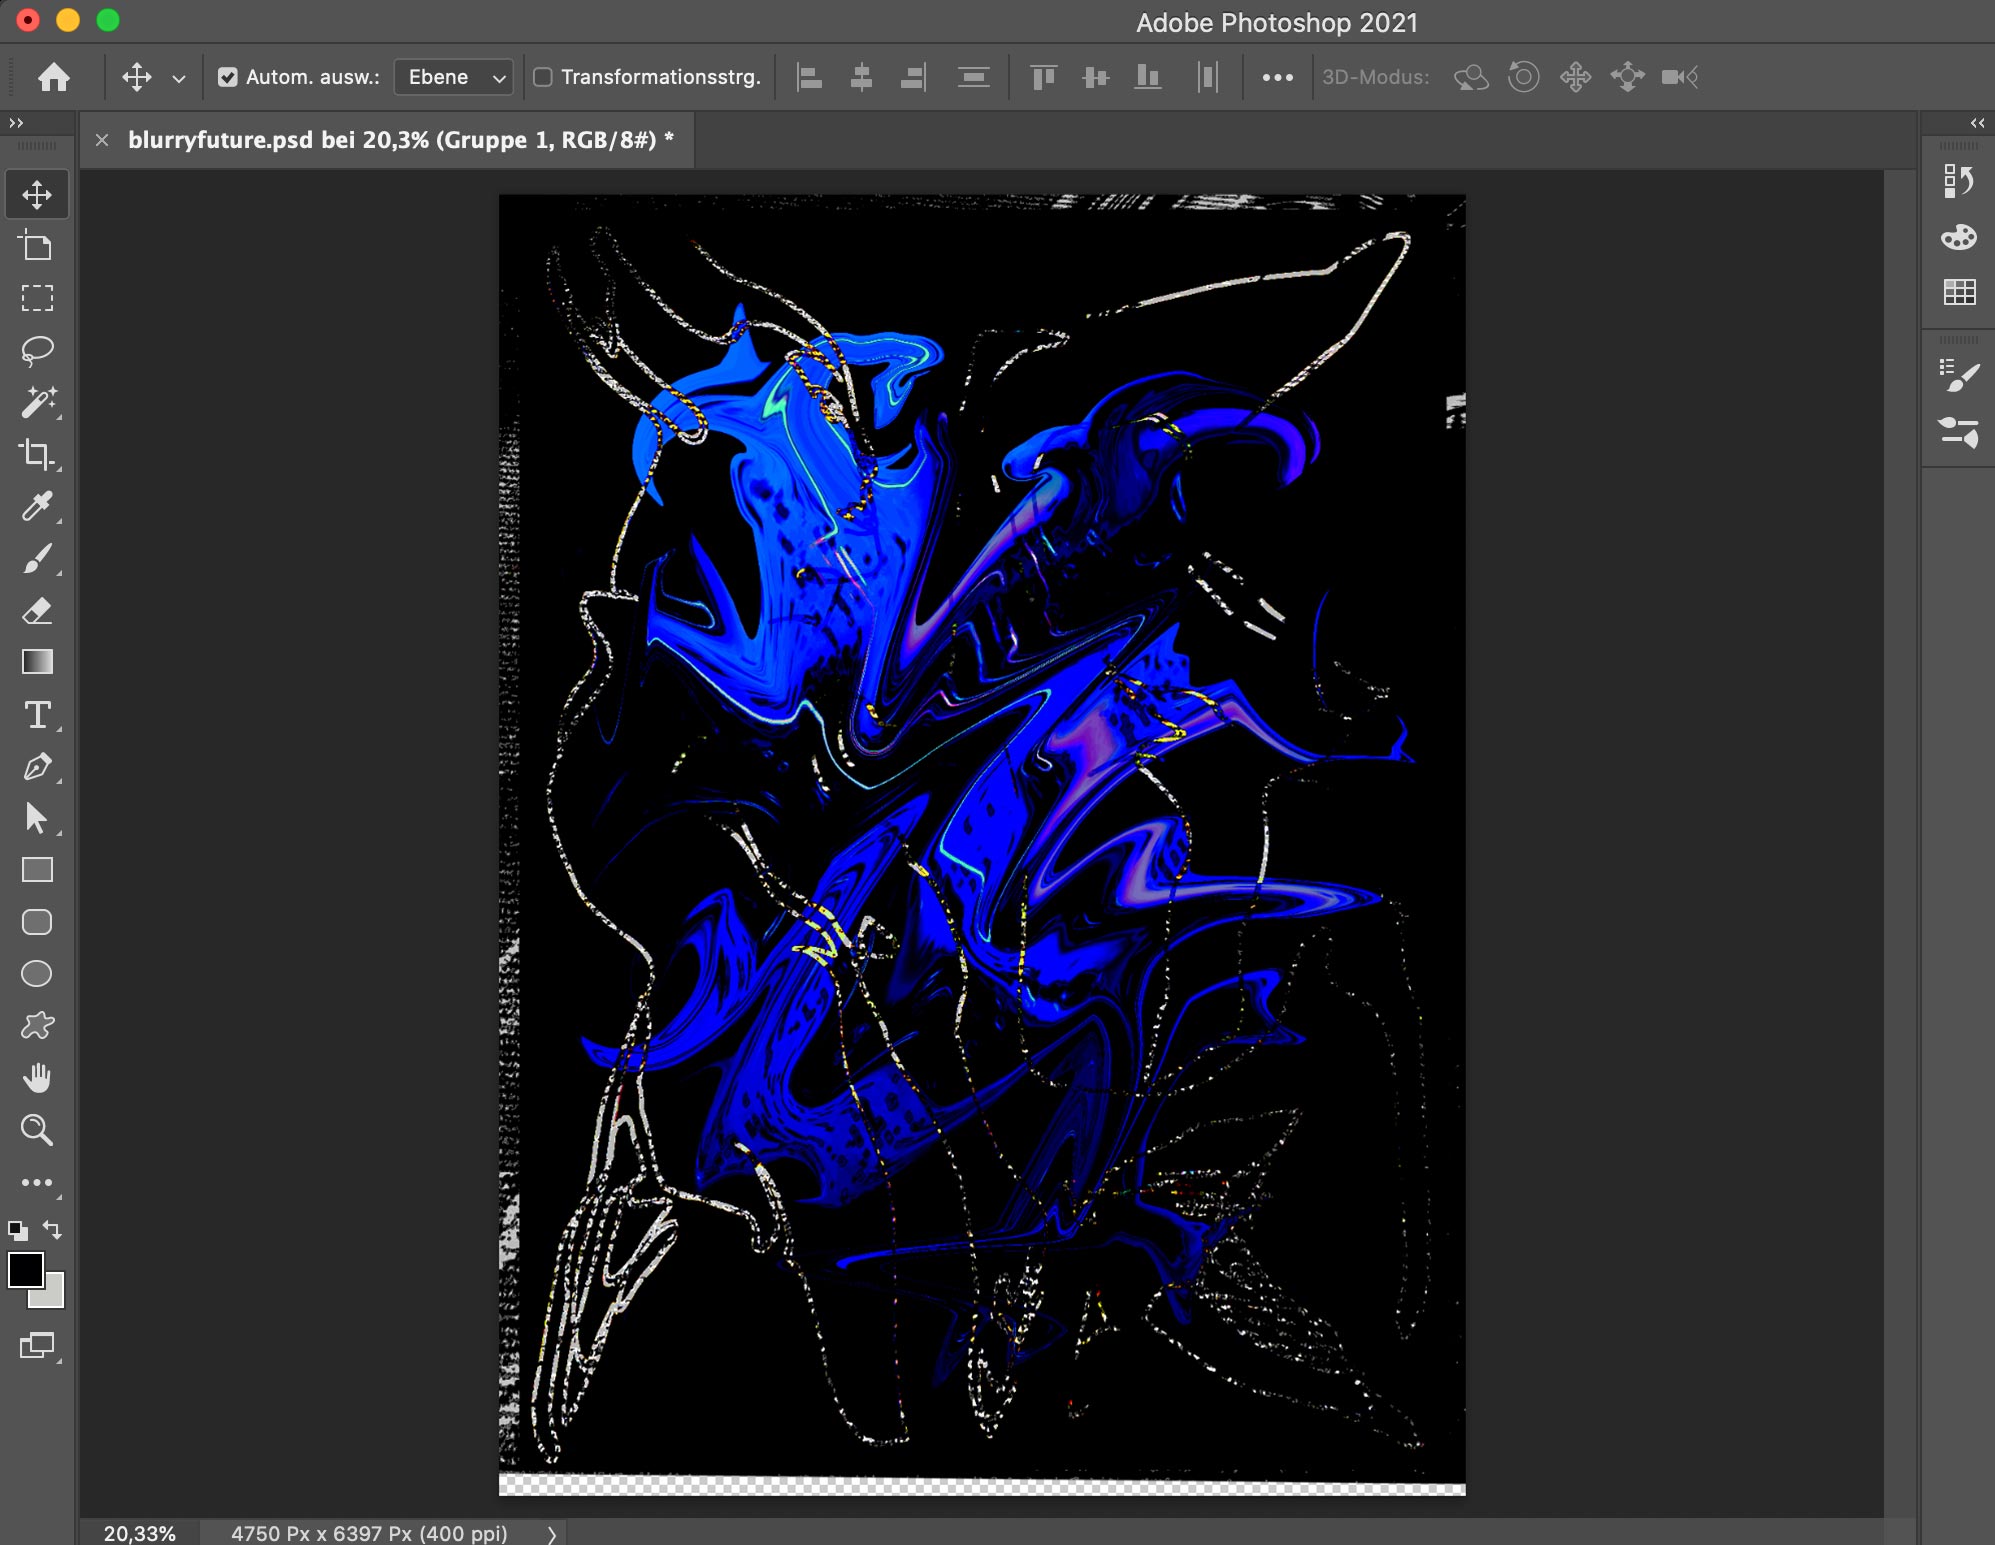Select the Brush tool

tap(37, 558)
